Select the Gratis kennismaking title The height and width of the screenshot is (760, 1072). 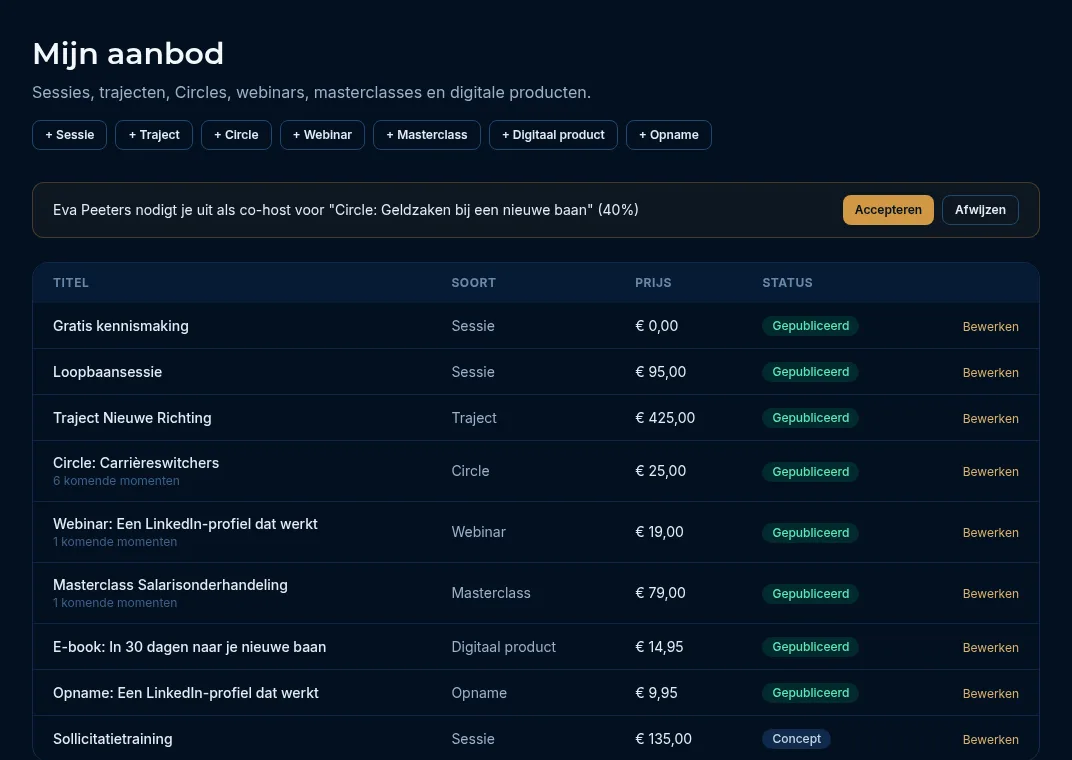coord(121,326)
